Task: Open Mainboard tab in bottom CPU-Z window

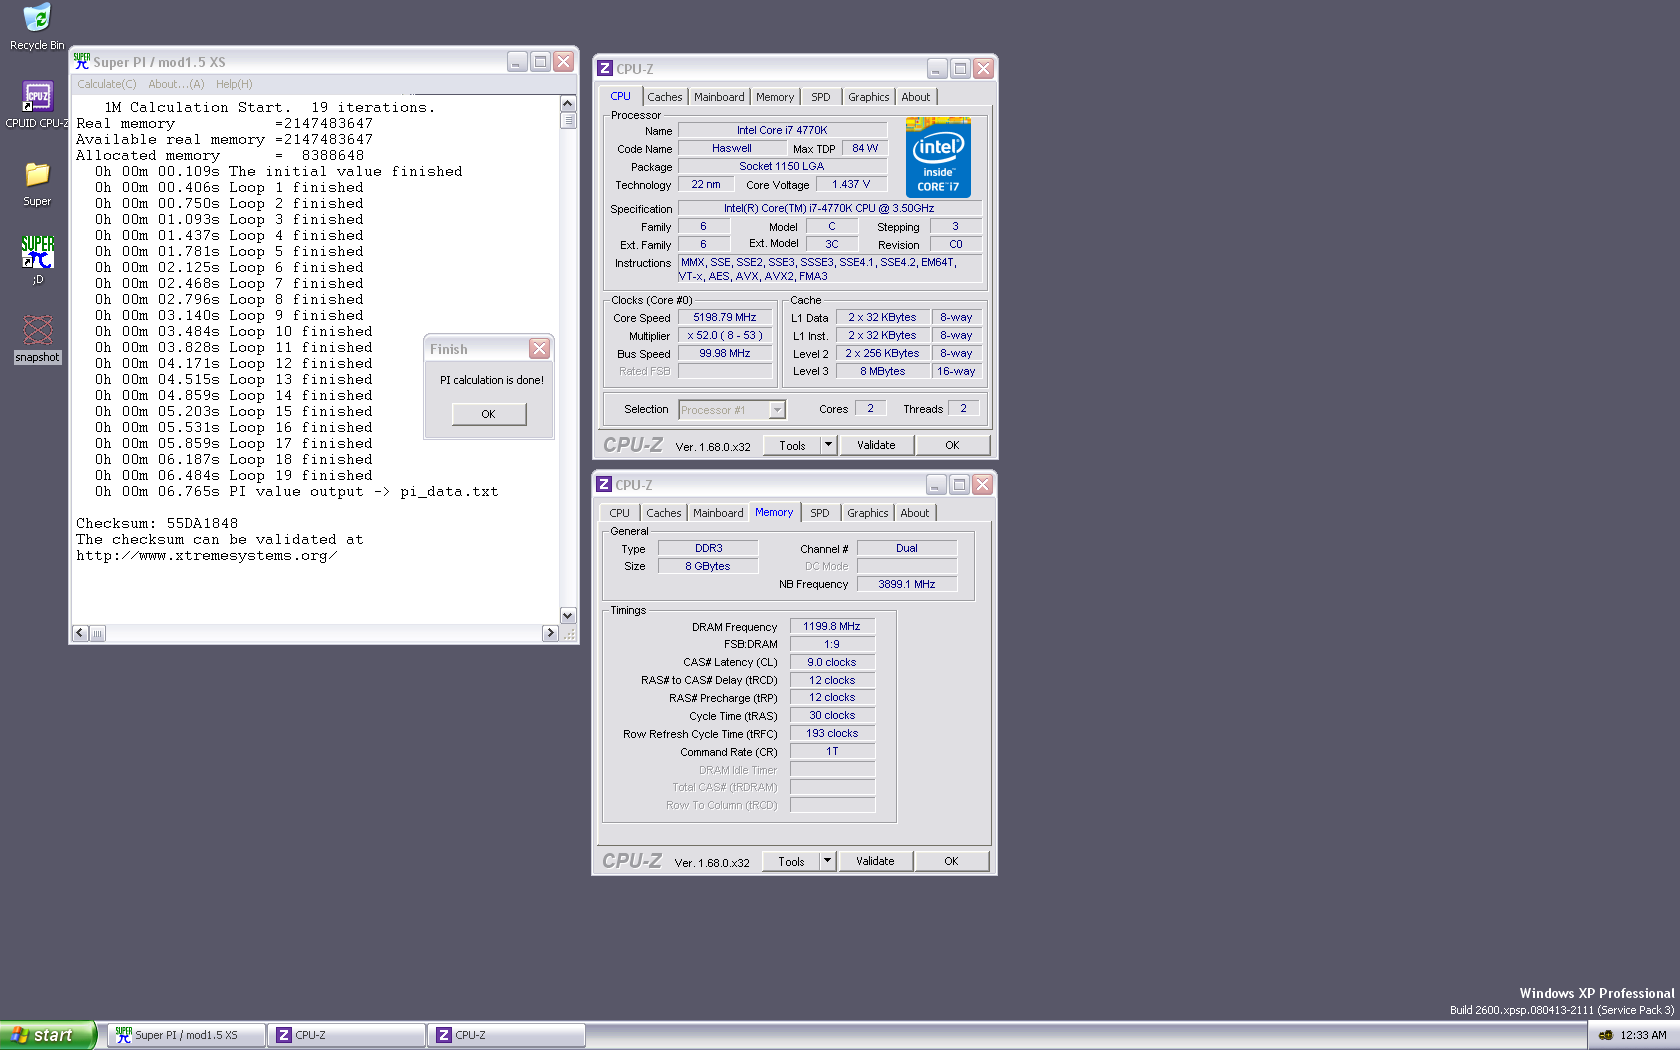Action: coord(718,513)
